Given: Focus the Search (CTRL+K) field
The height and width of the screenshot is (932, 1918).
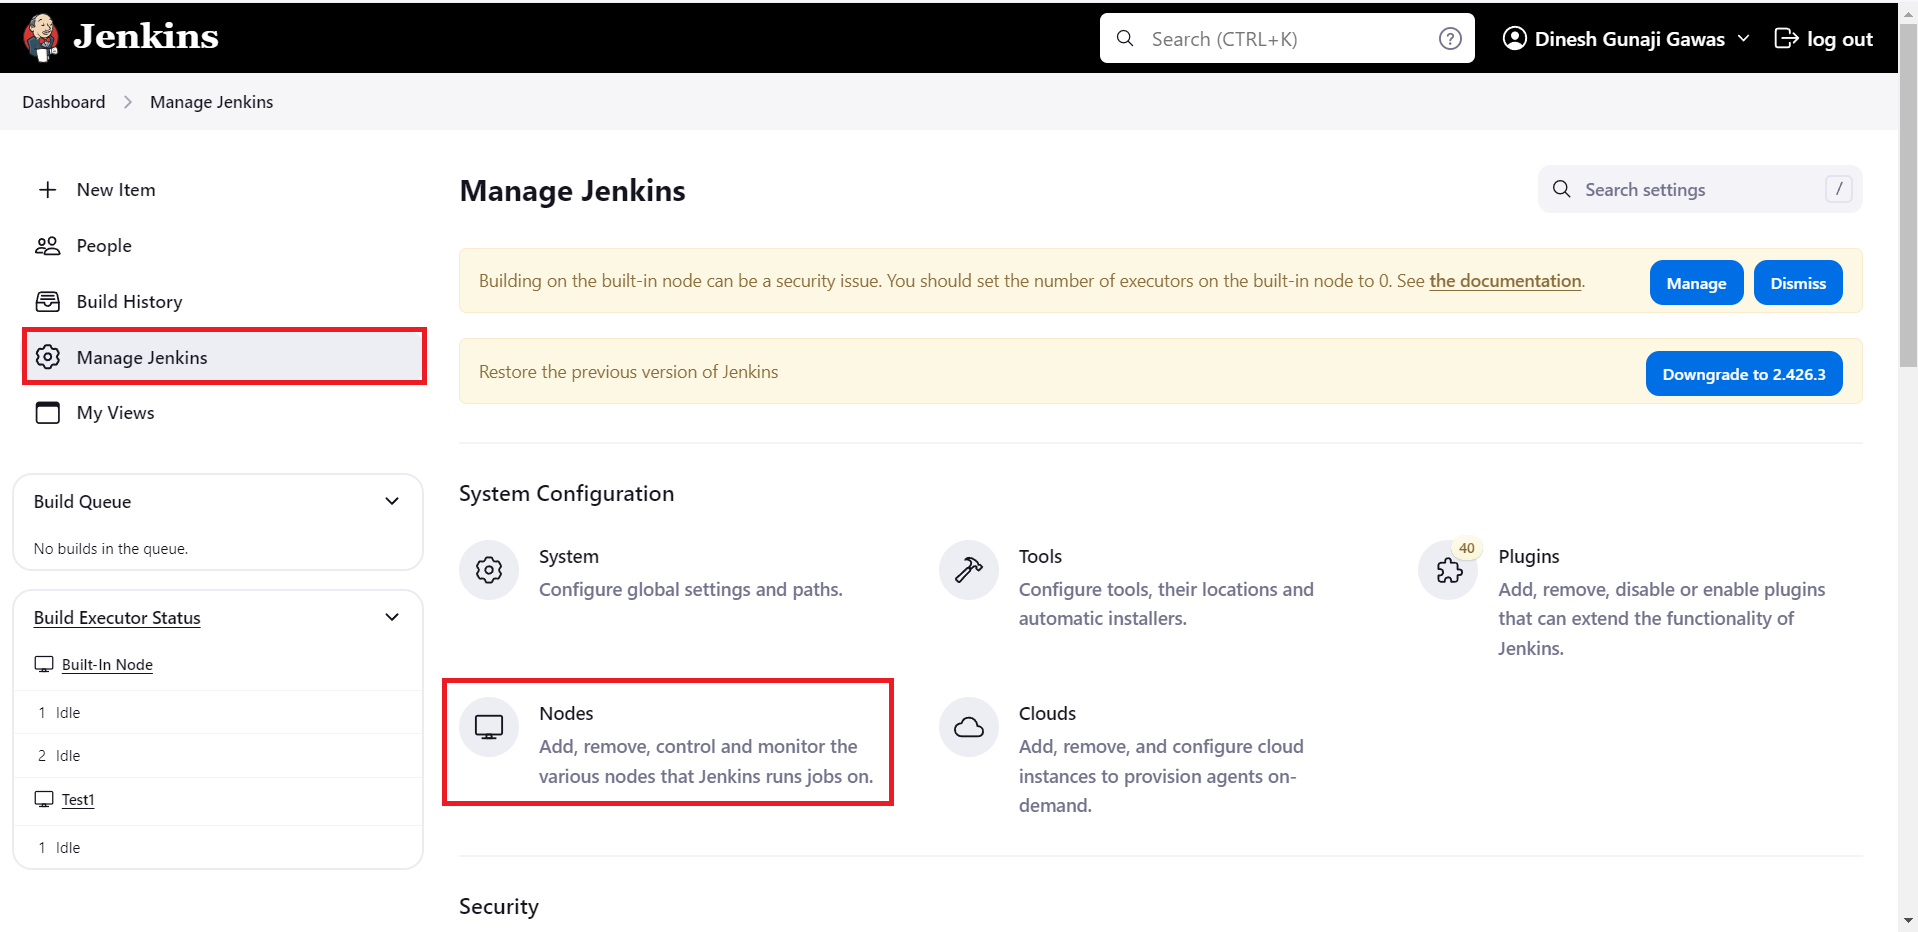Looking at the screenshot, I should [1287, 38].
